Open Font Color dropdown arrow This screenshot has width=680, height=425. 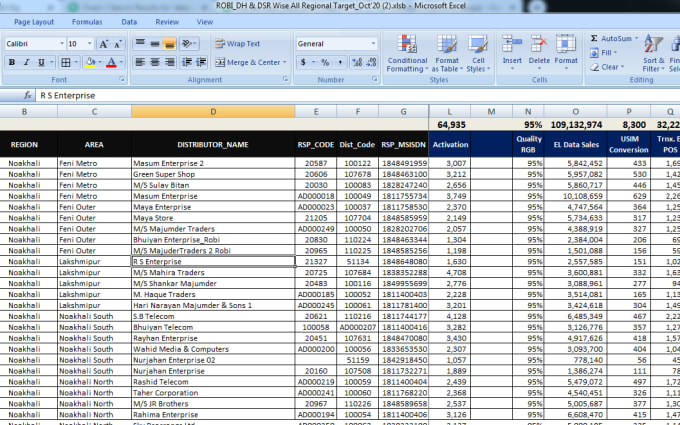click(121, 62)
